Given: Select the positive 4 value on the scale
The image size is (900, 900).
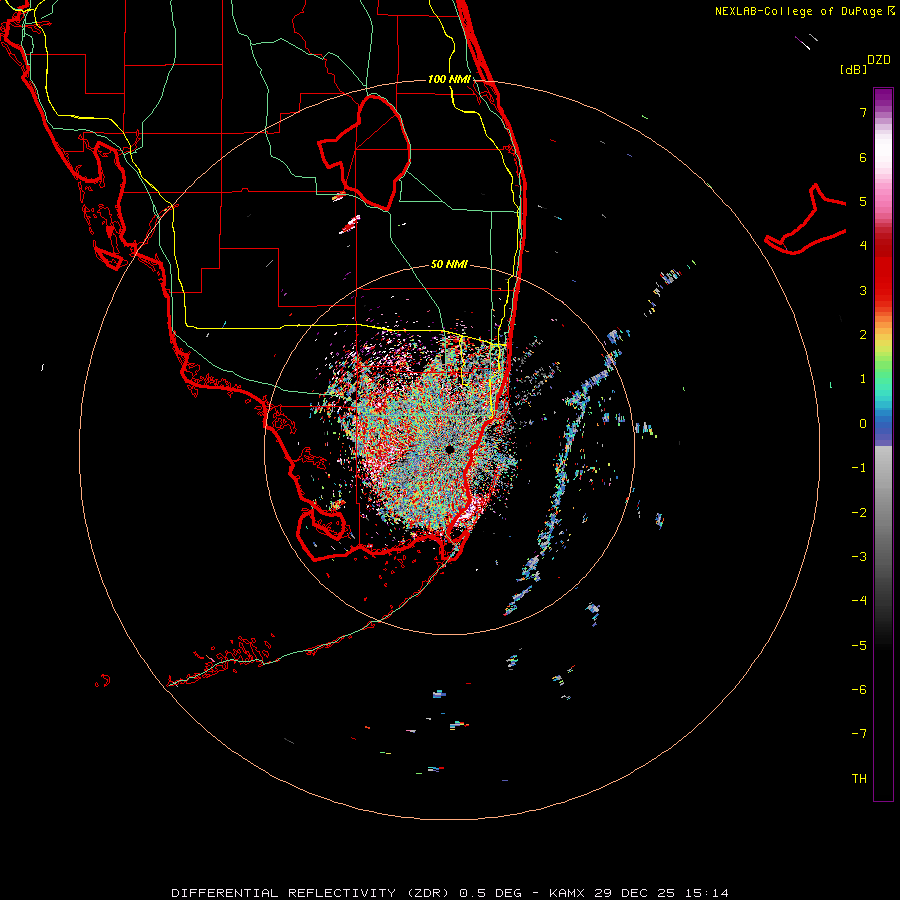Looking at the screenshot, I should [x=863, y=246].
